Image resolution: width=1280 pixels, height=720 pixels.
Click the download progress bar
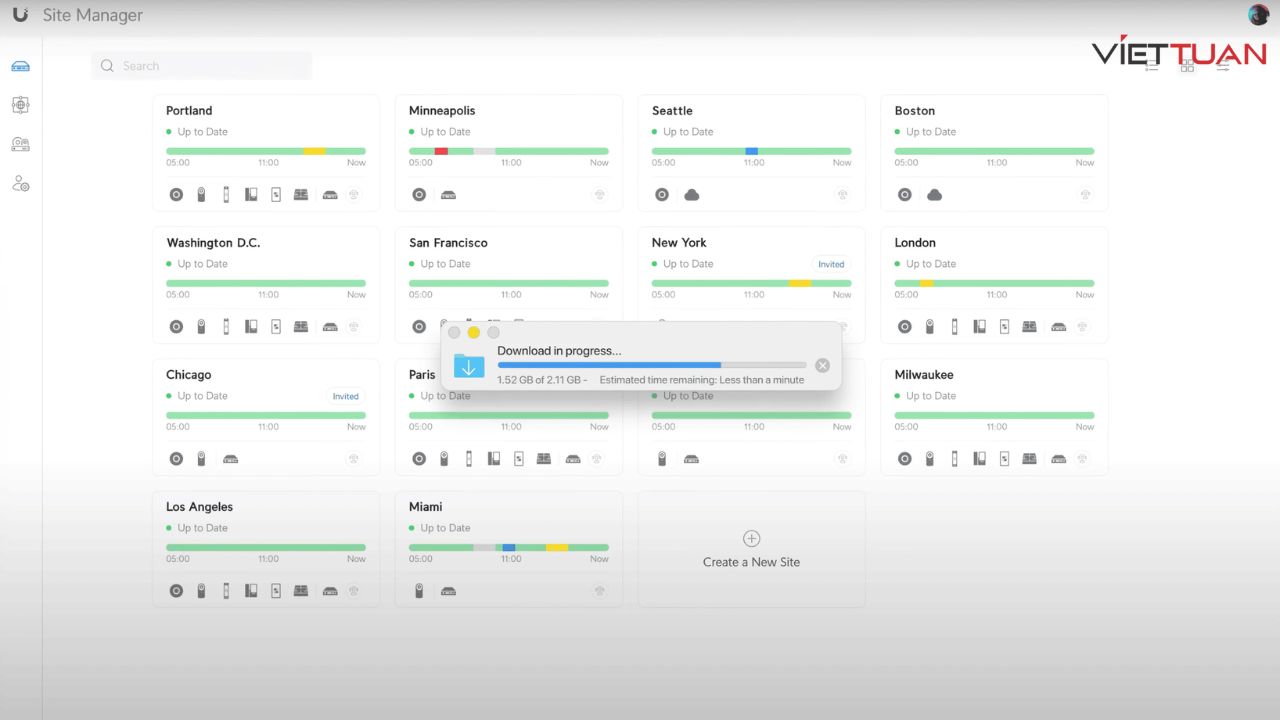click(x=652, y=365)
